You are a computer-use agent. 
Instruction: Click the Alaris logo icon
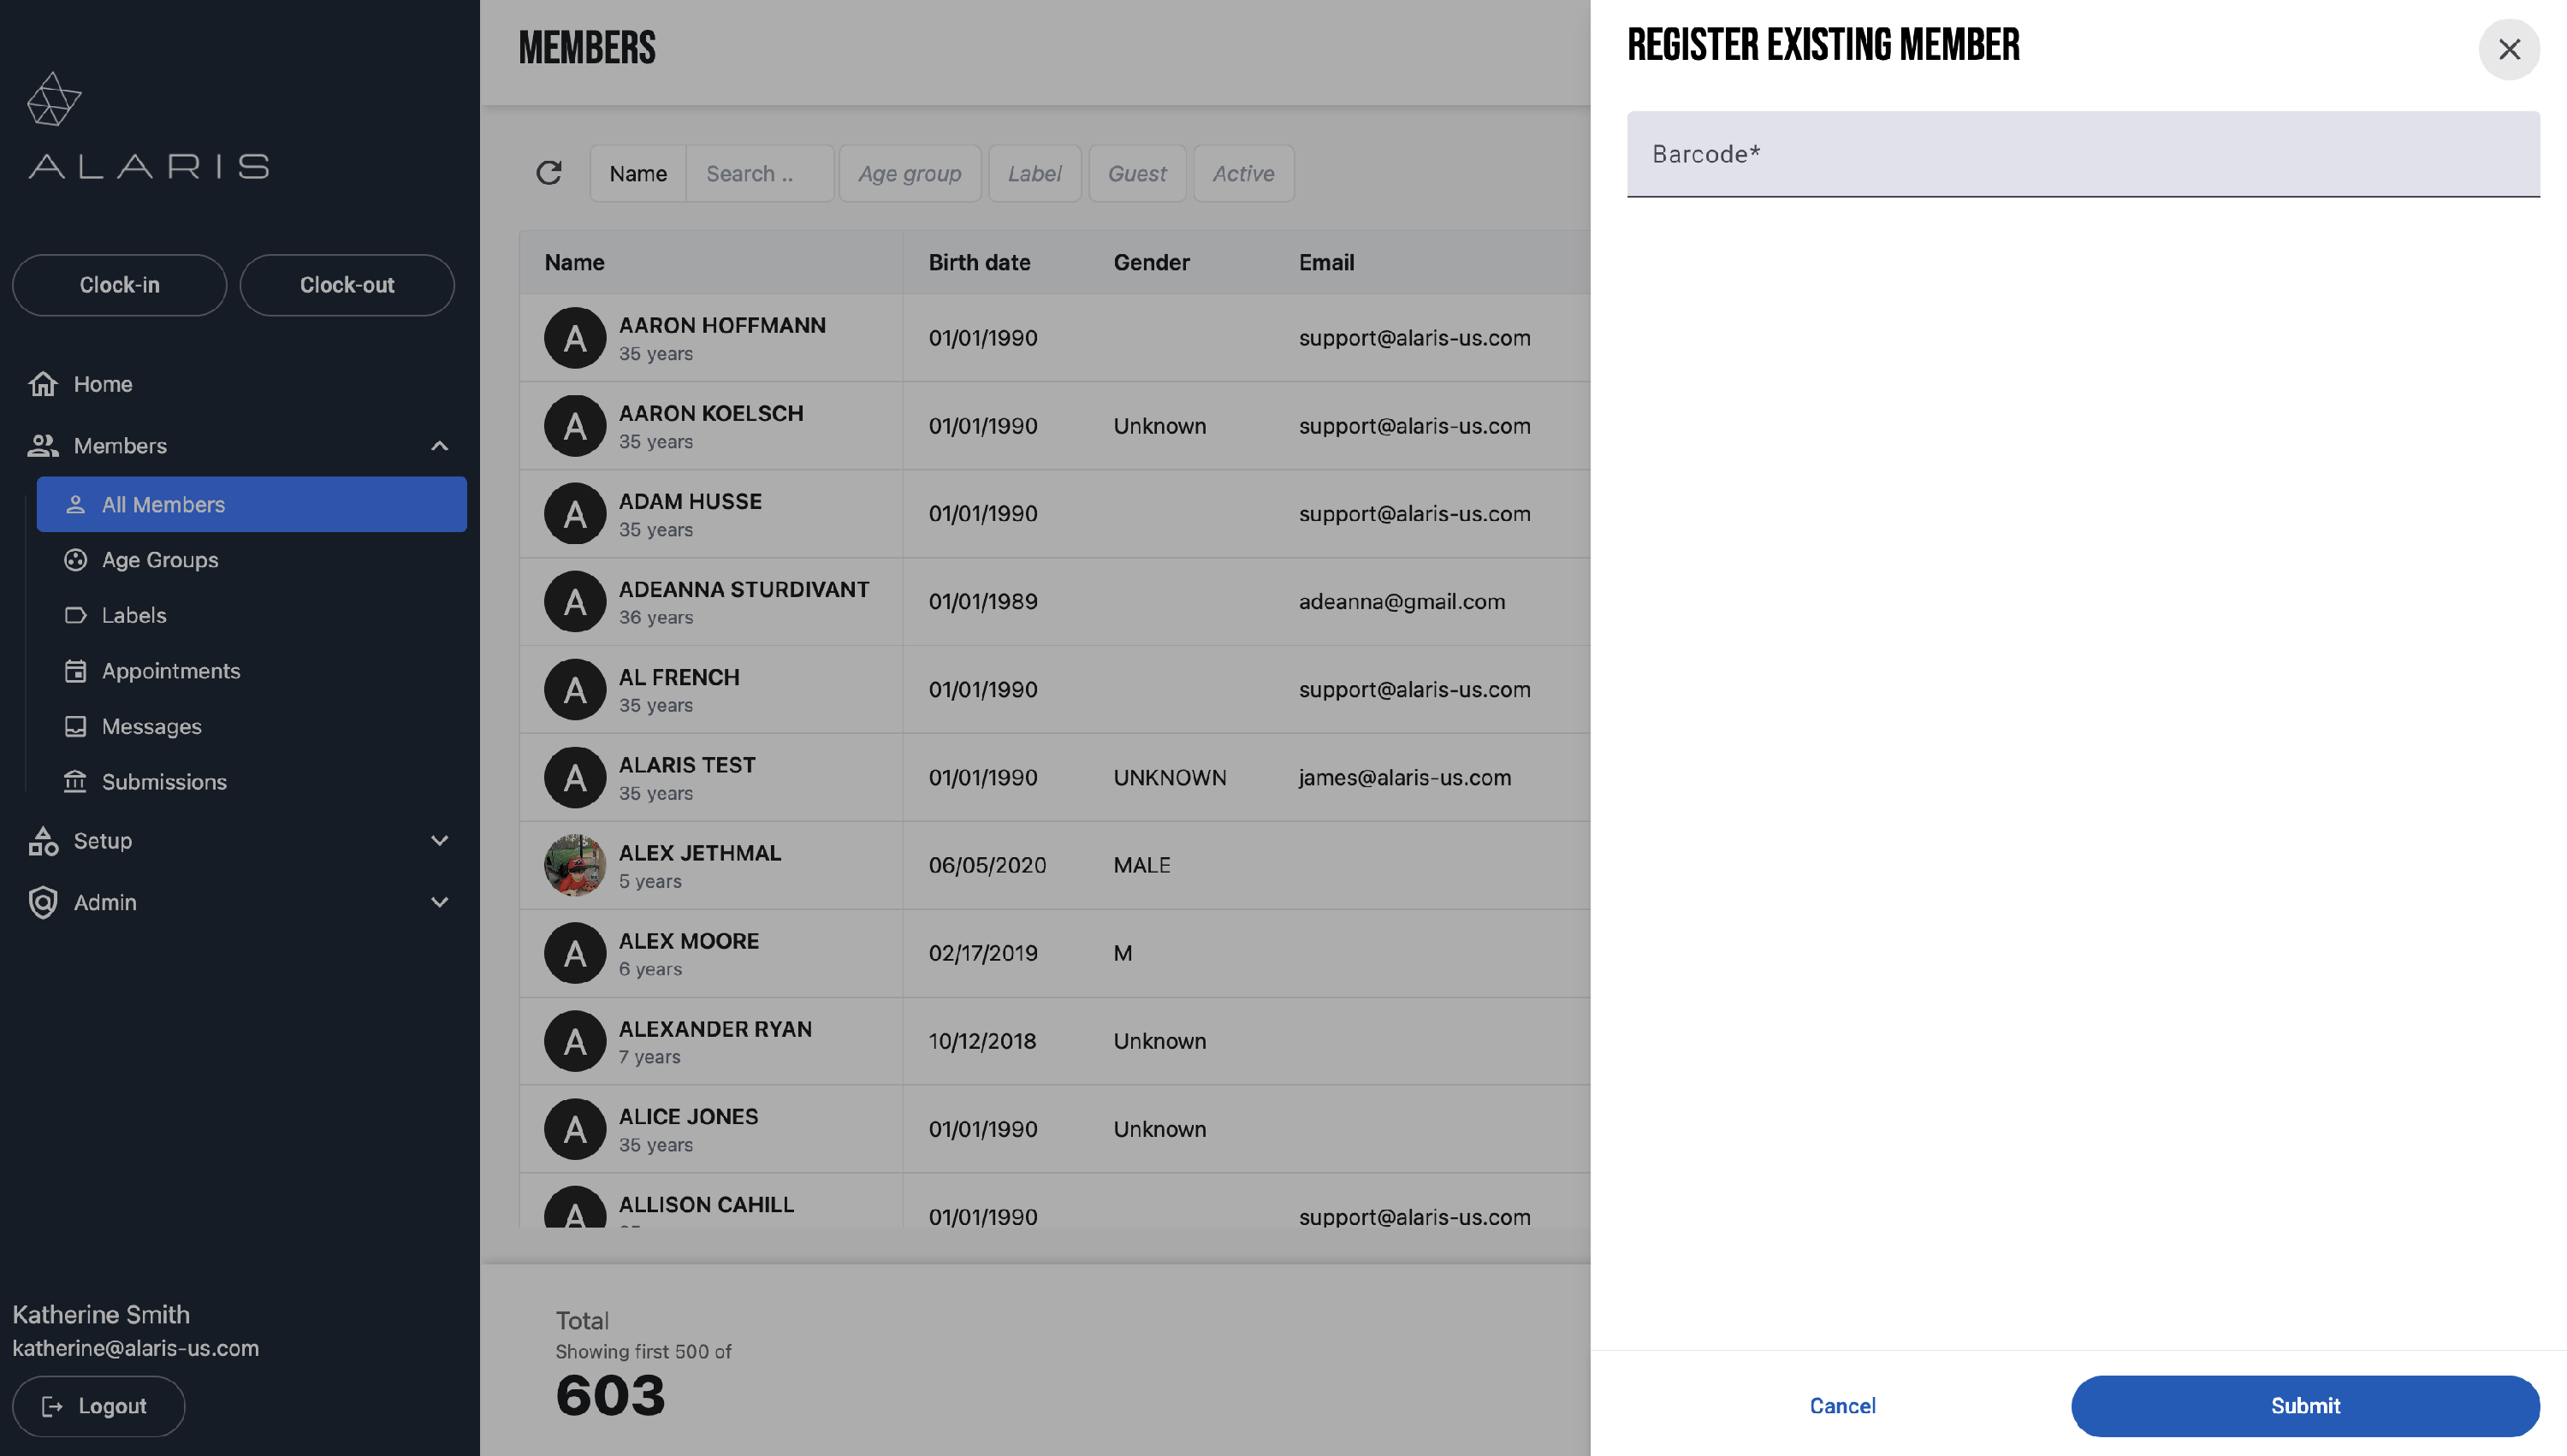coord(54,99)
